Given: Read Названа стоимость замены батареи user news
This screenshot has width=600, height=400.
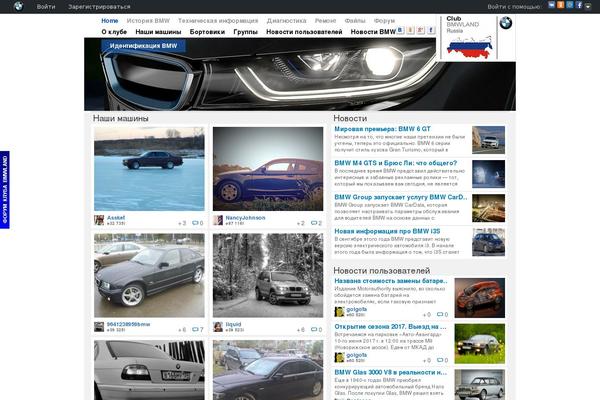Looking at the screenshot, I should point(391,281).
